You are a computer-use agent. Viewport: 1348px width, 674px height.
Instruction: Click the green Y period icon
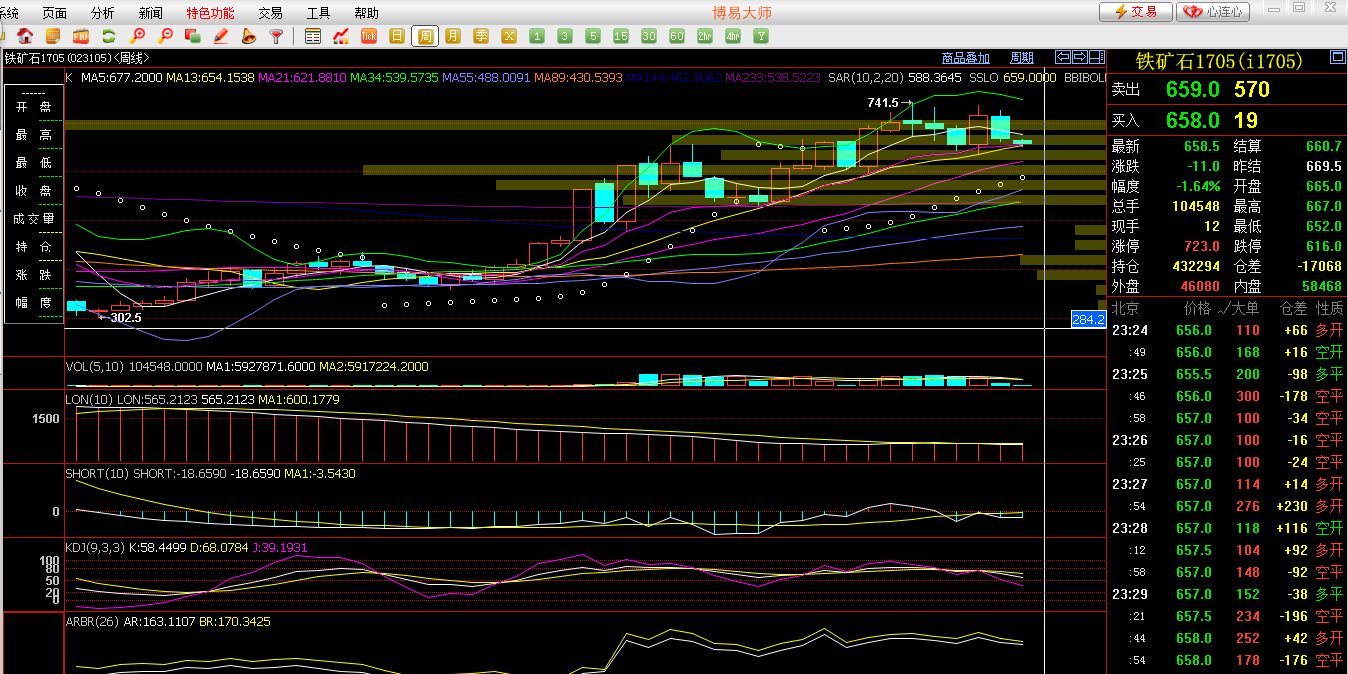click(x=761, y=36)
